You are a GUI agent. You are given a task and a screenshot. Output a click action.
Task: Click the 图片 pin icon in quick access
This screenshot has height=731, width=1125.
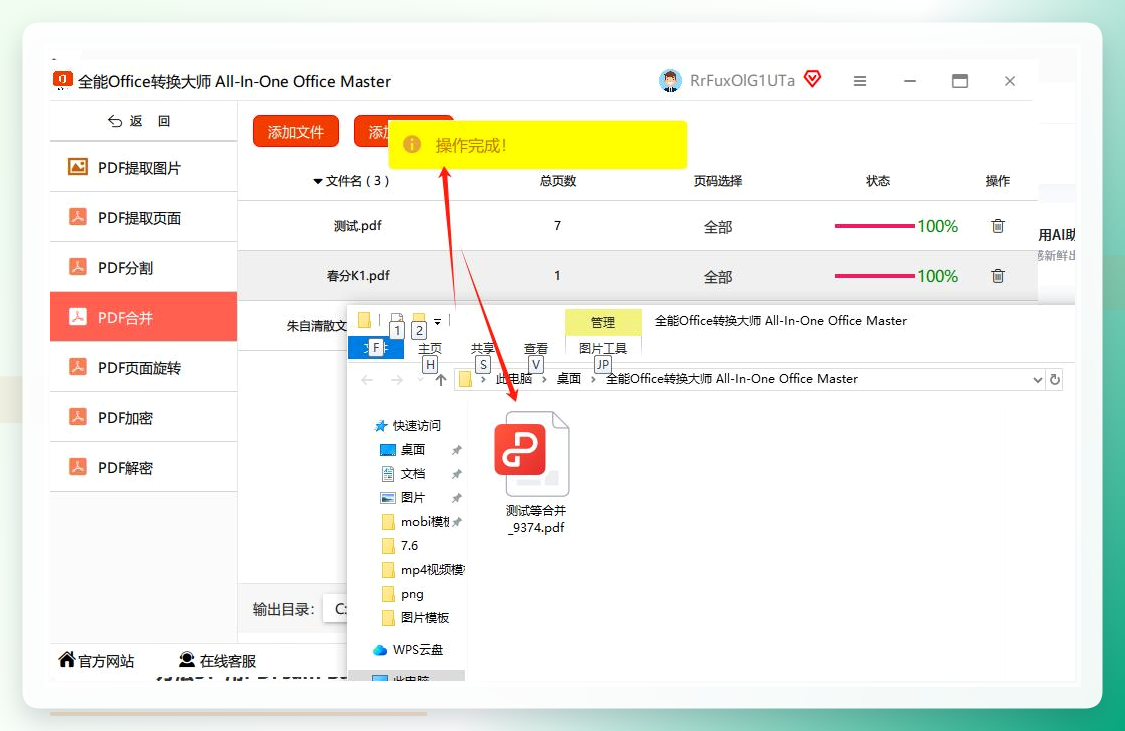[x=456, y=497]
